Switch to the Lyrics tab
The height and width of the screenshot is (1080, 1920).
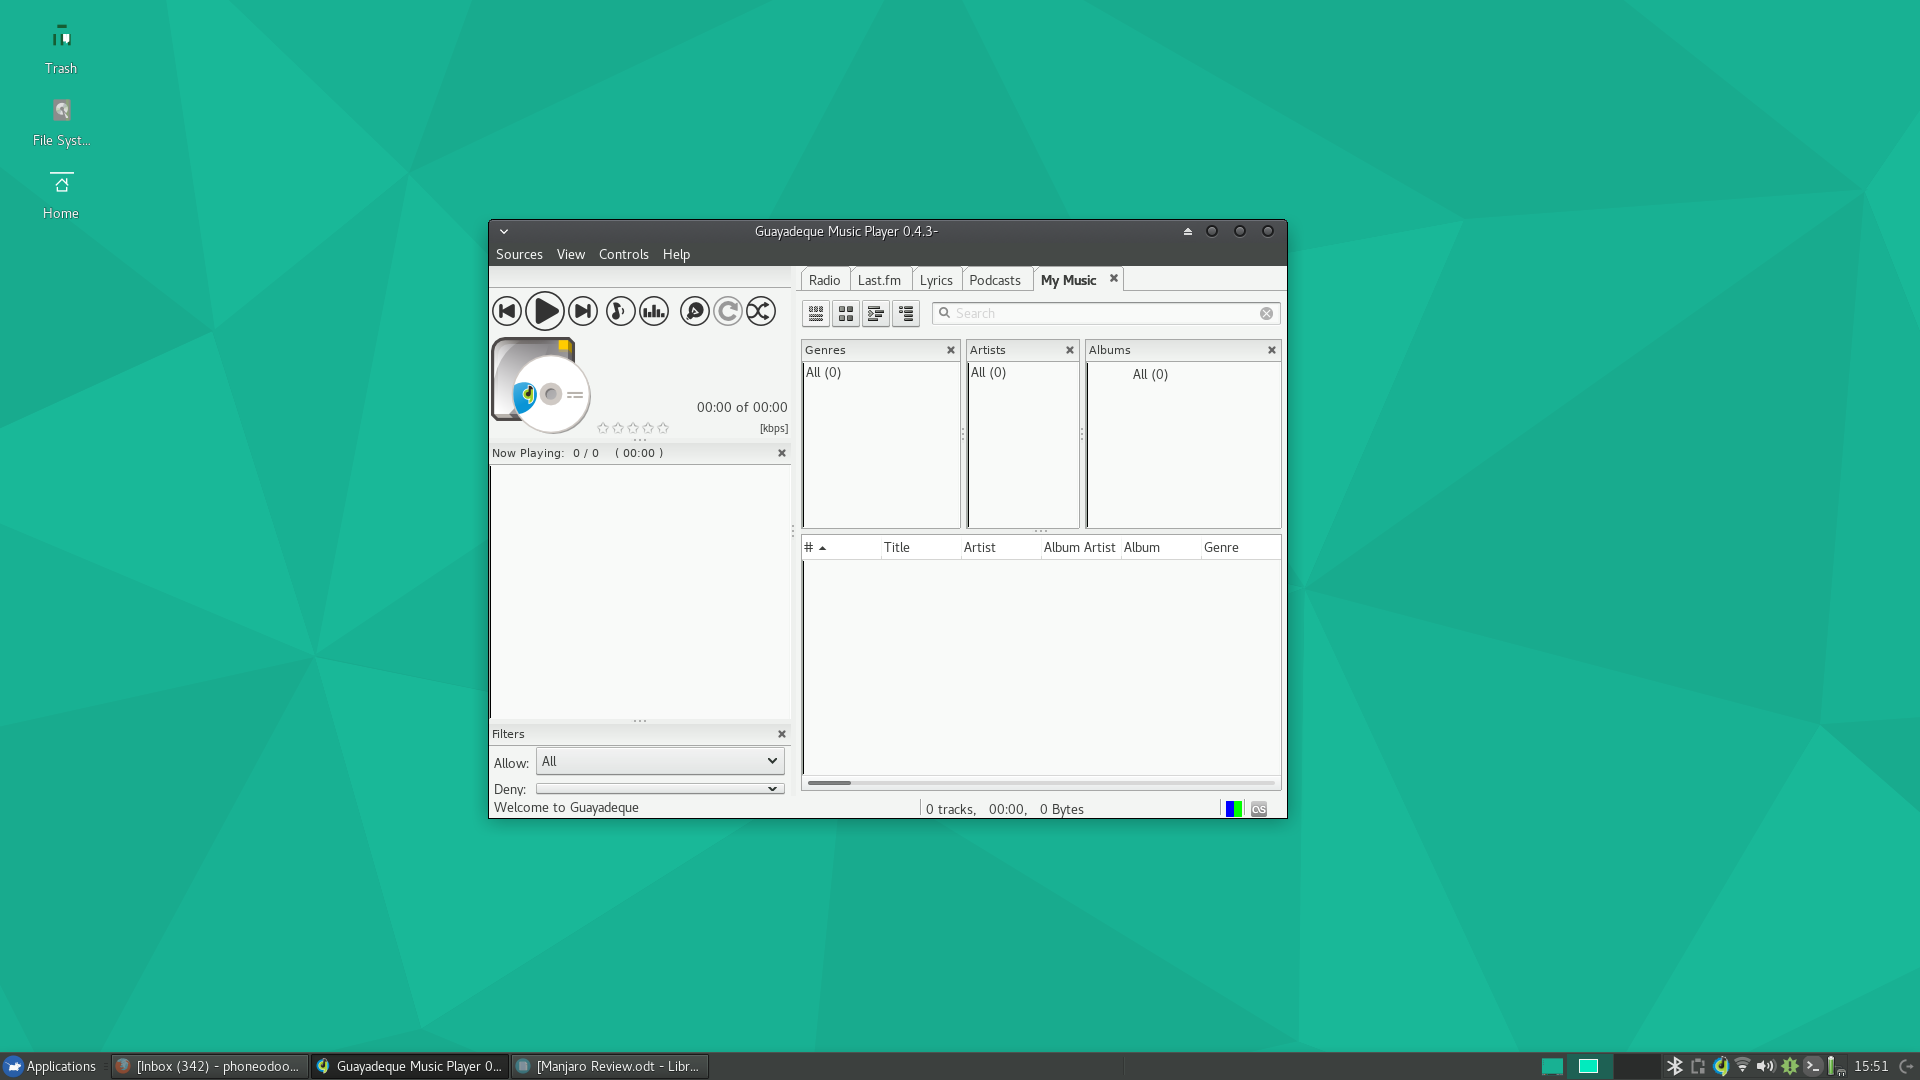pos(936,280)
